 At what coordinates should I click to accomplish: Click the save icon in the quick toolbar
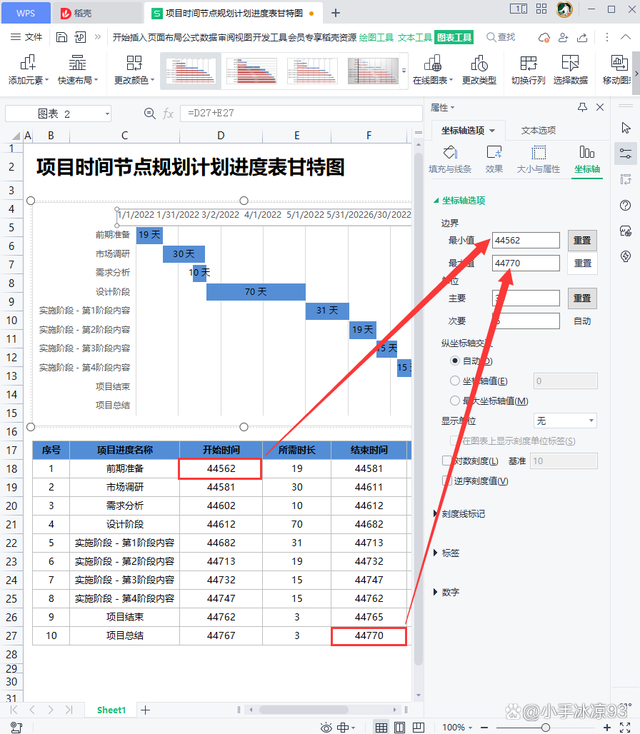61,37
